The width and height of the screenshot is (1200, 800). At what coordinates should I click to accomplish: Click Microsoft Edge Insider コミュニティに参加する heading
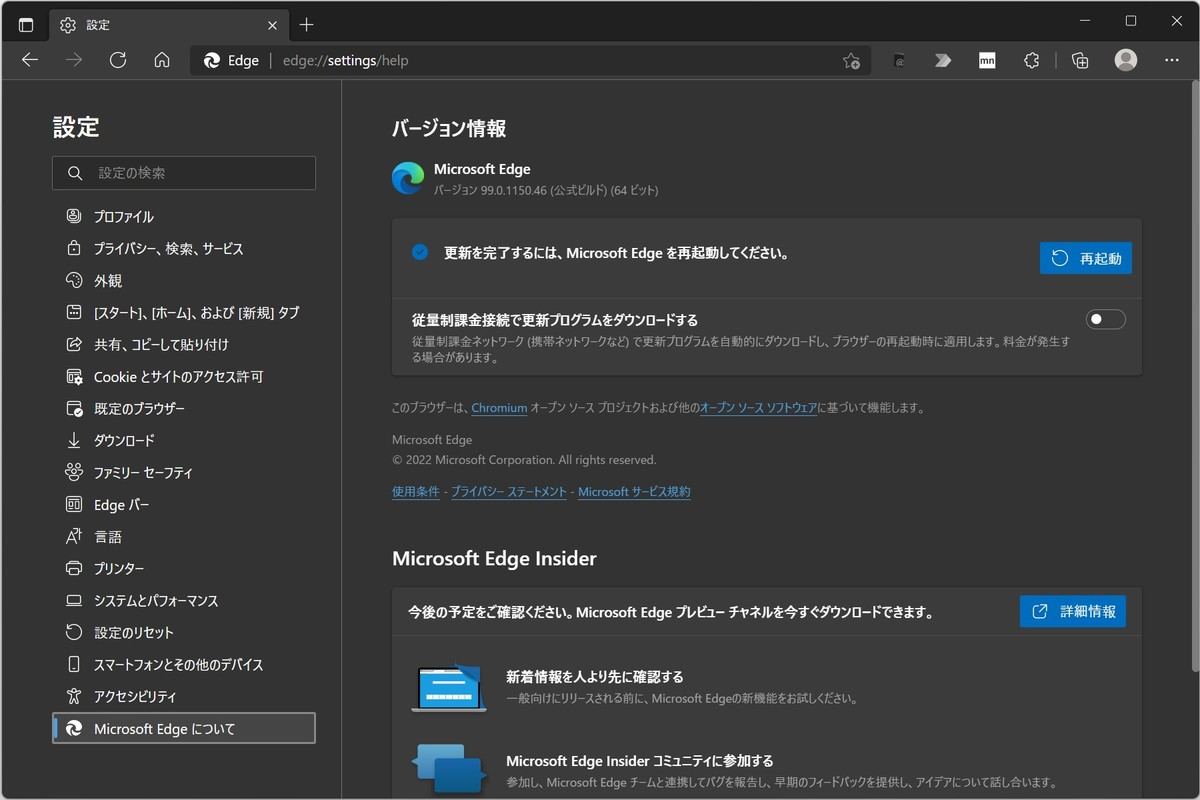tap(640, 760)
